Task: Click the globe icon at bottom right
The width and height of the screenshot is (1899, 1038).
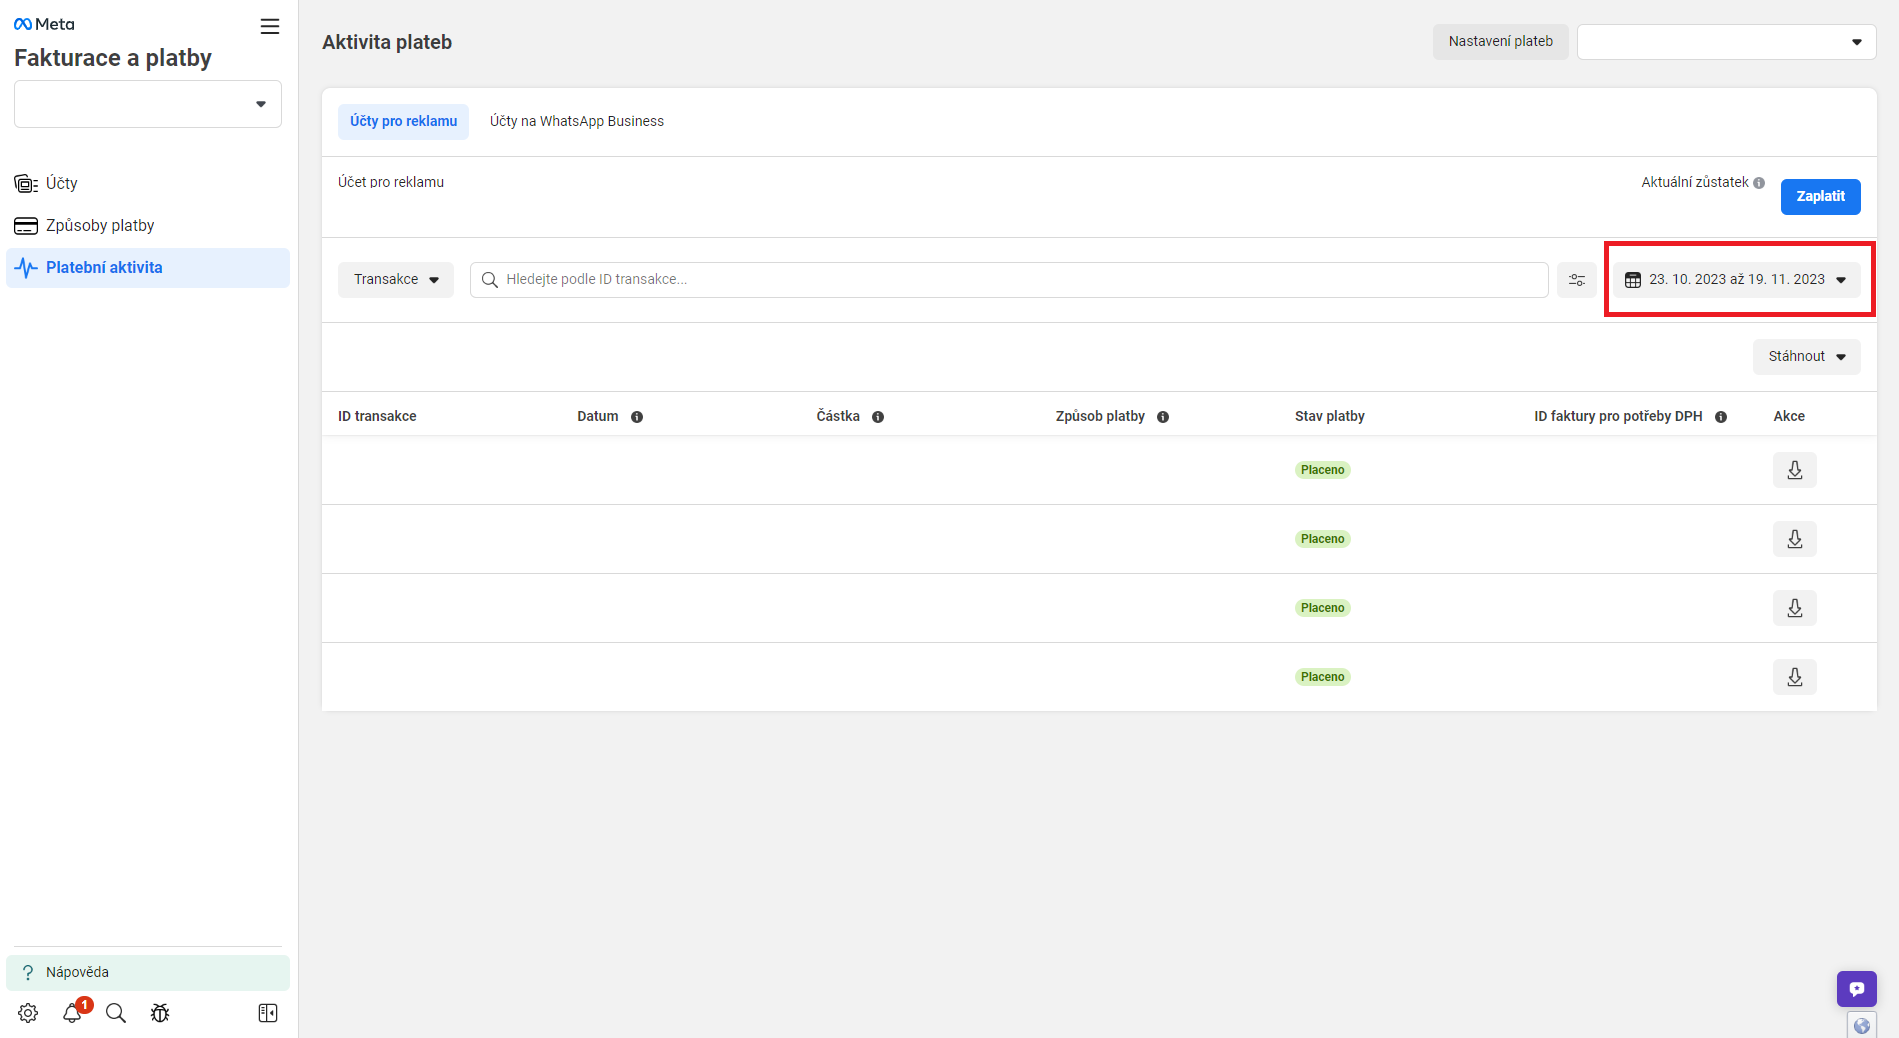Action: [x=1861, y=1025]
